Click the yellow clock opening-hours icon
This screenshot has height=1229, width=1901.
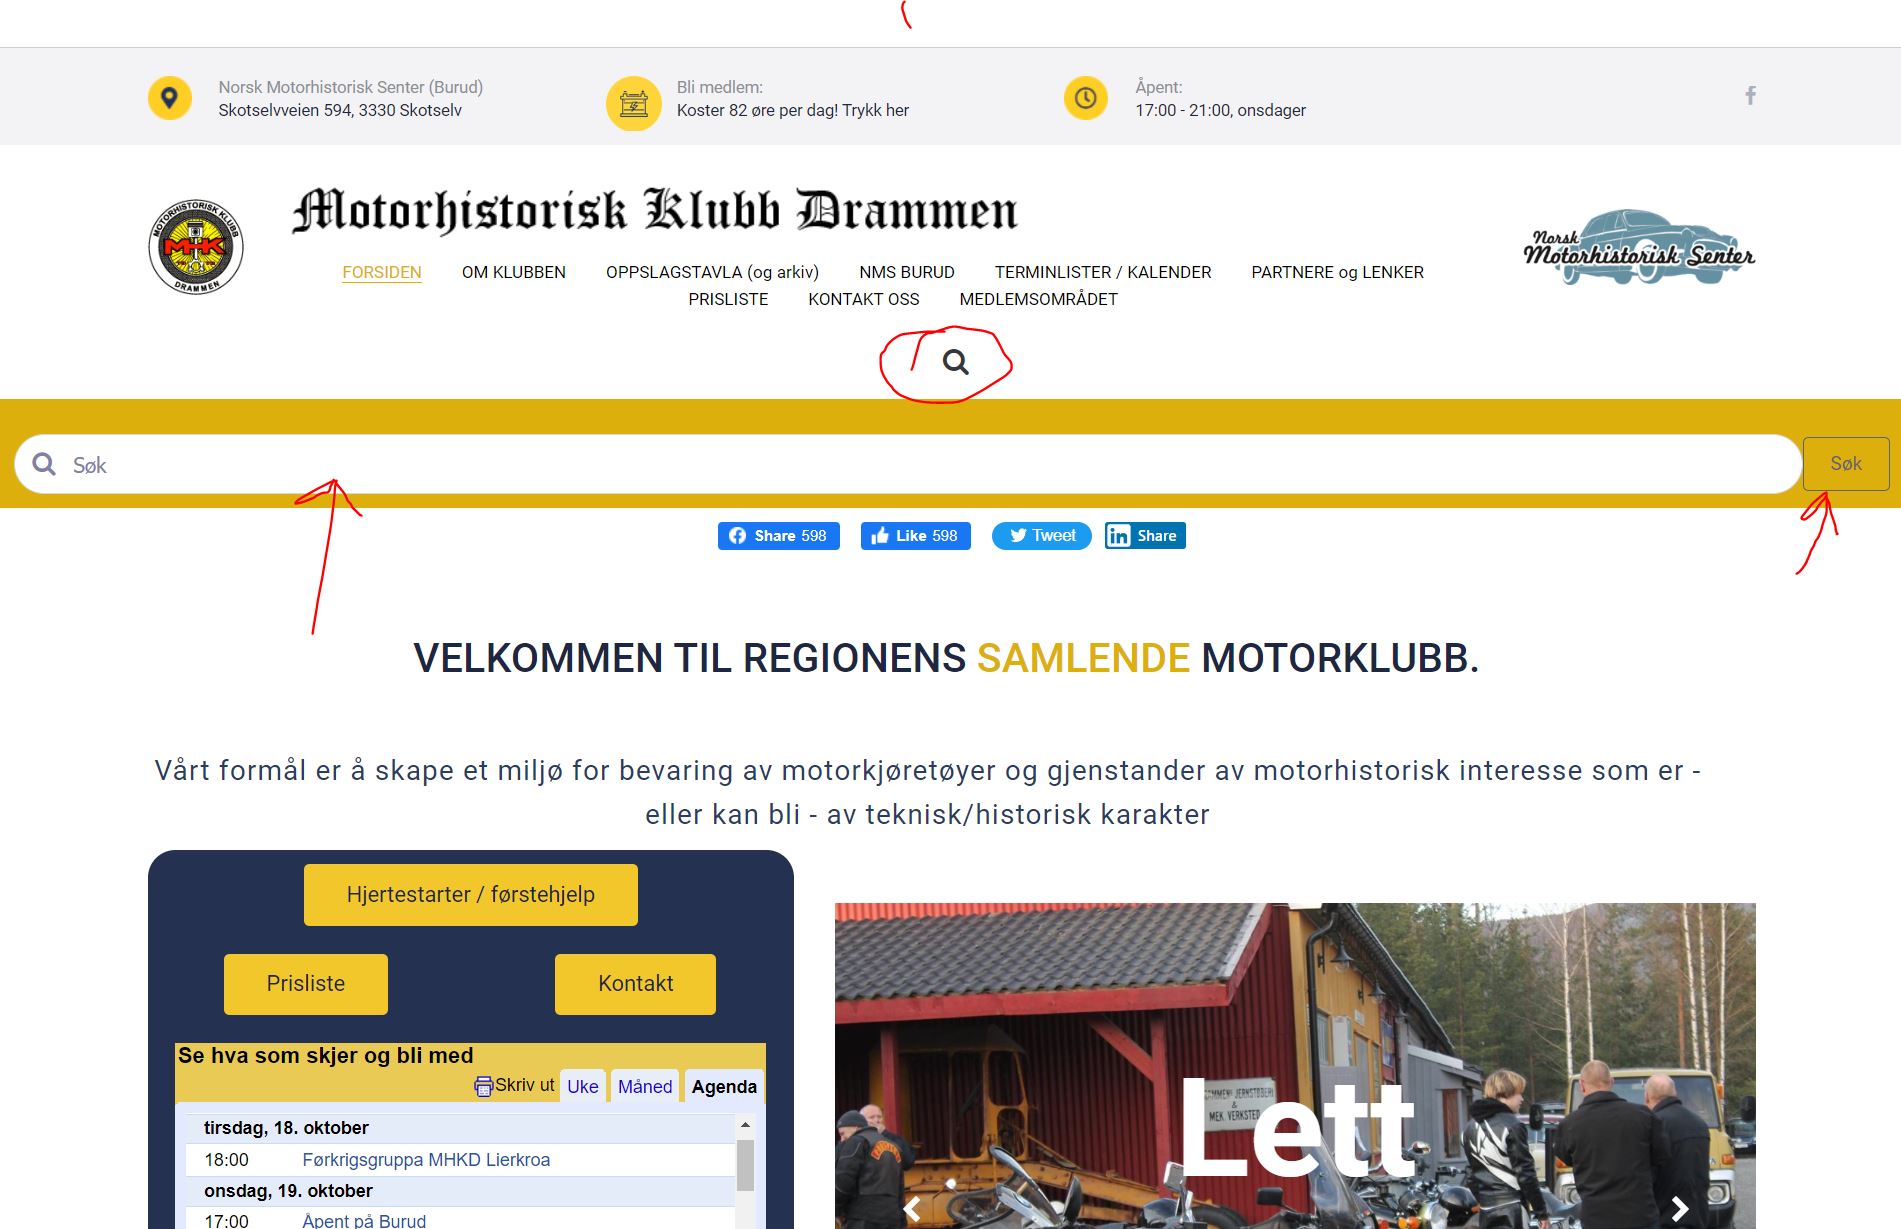[x=1085, y=98]
